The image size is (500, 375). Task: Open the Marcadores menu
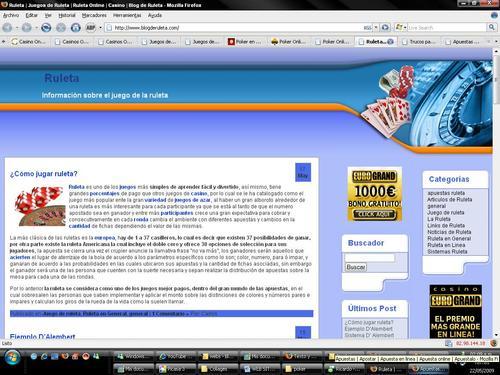click(x=94, y=15)
